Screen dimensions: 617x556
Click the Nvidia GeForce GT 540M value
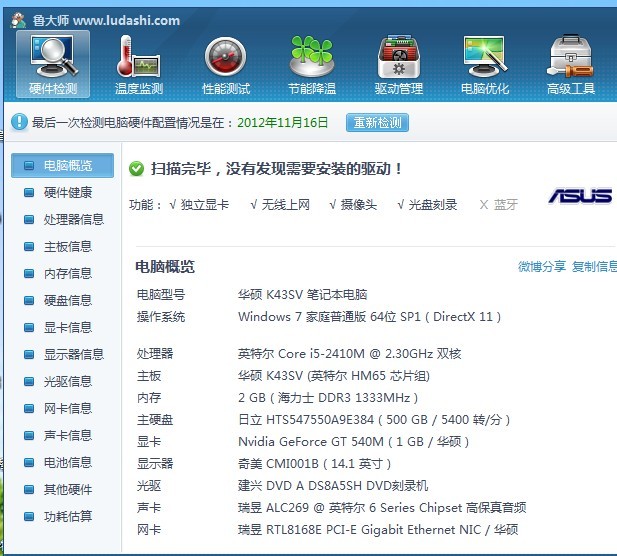coord(353,441)
